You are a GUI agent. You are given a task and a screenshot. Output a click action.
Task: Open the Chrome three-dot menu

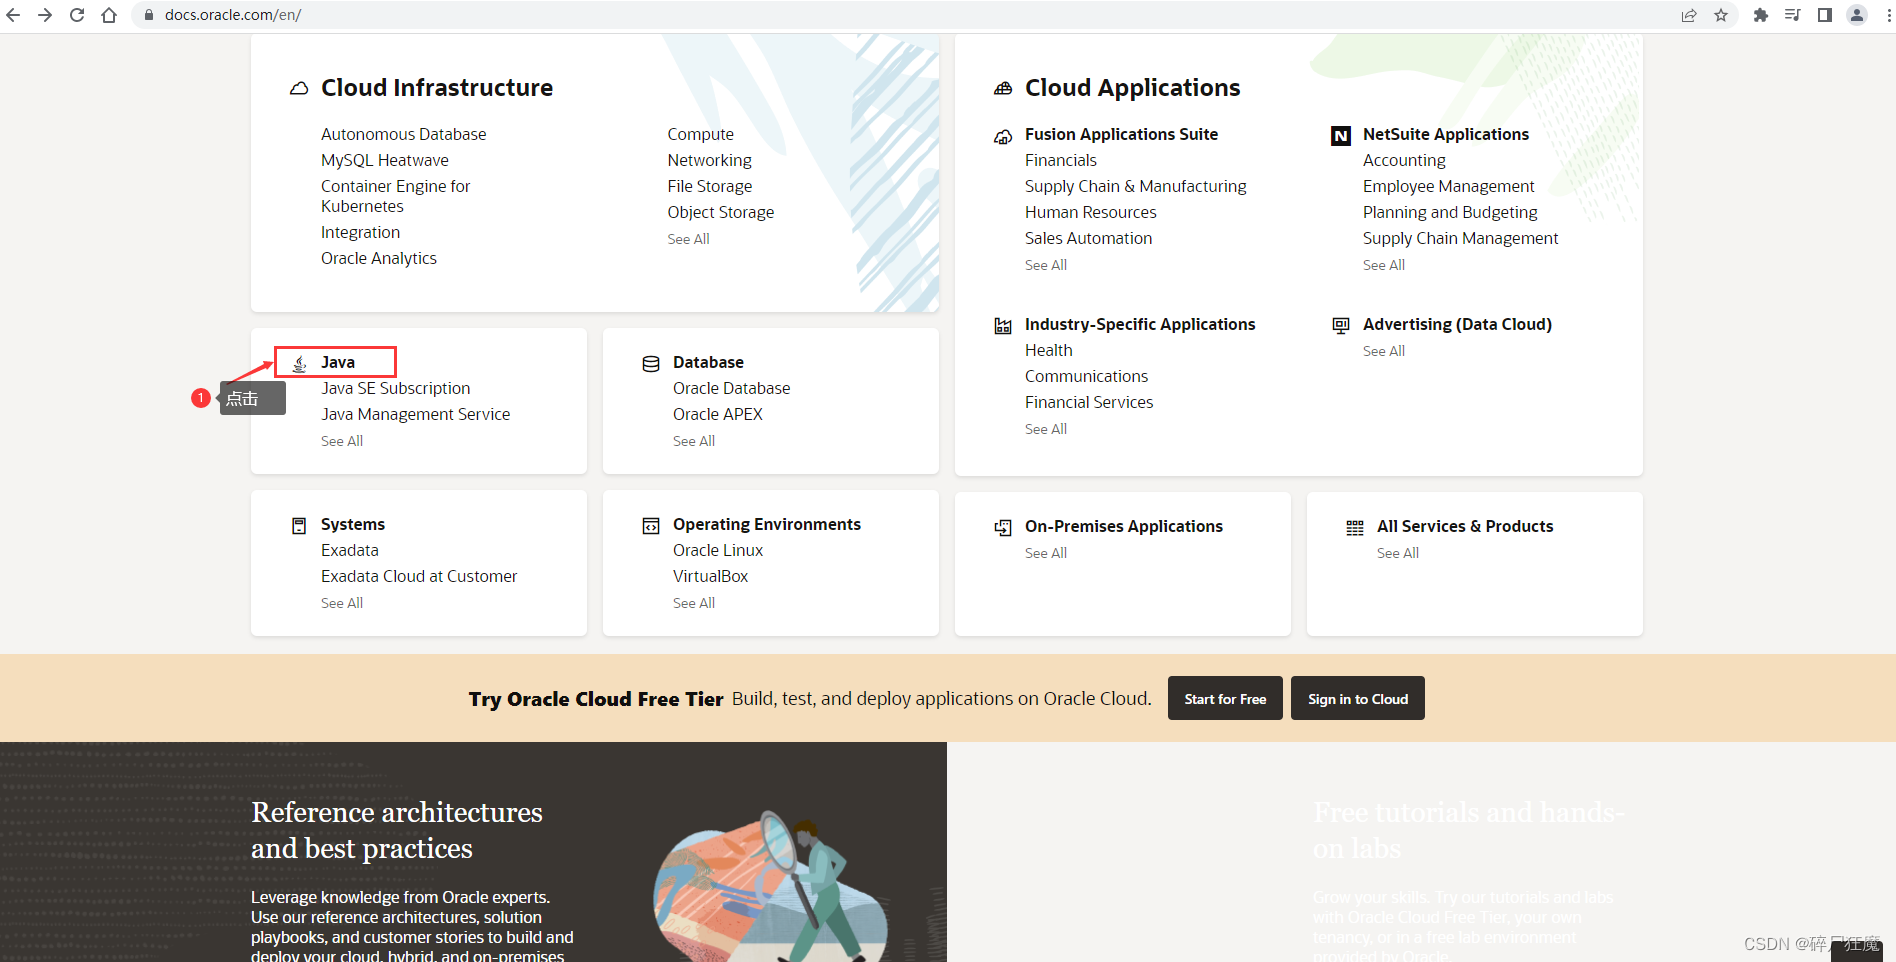[x=1888, y=15]
